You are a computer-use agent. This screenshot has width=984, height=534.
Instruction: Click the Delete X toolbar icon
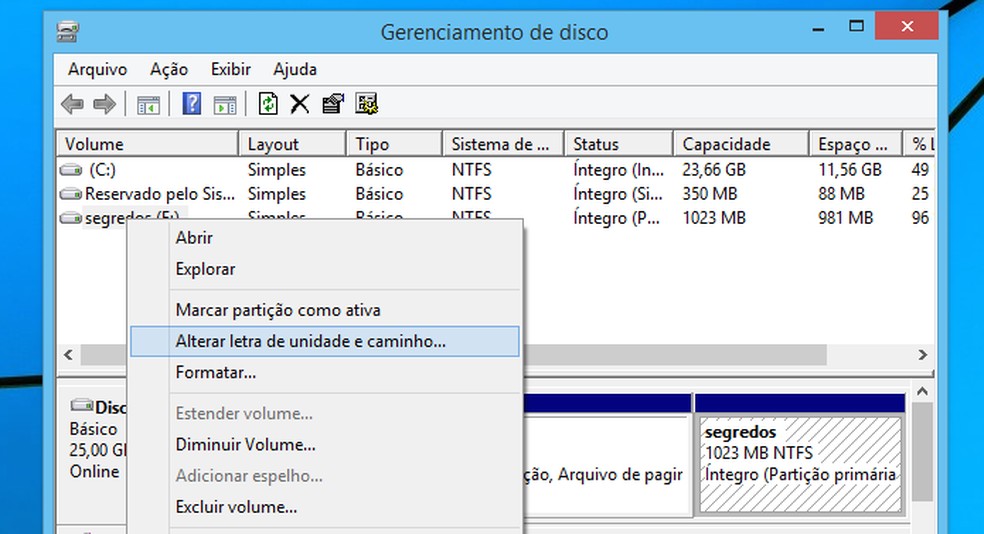point(300,104)
